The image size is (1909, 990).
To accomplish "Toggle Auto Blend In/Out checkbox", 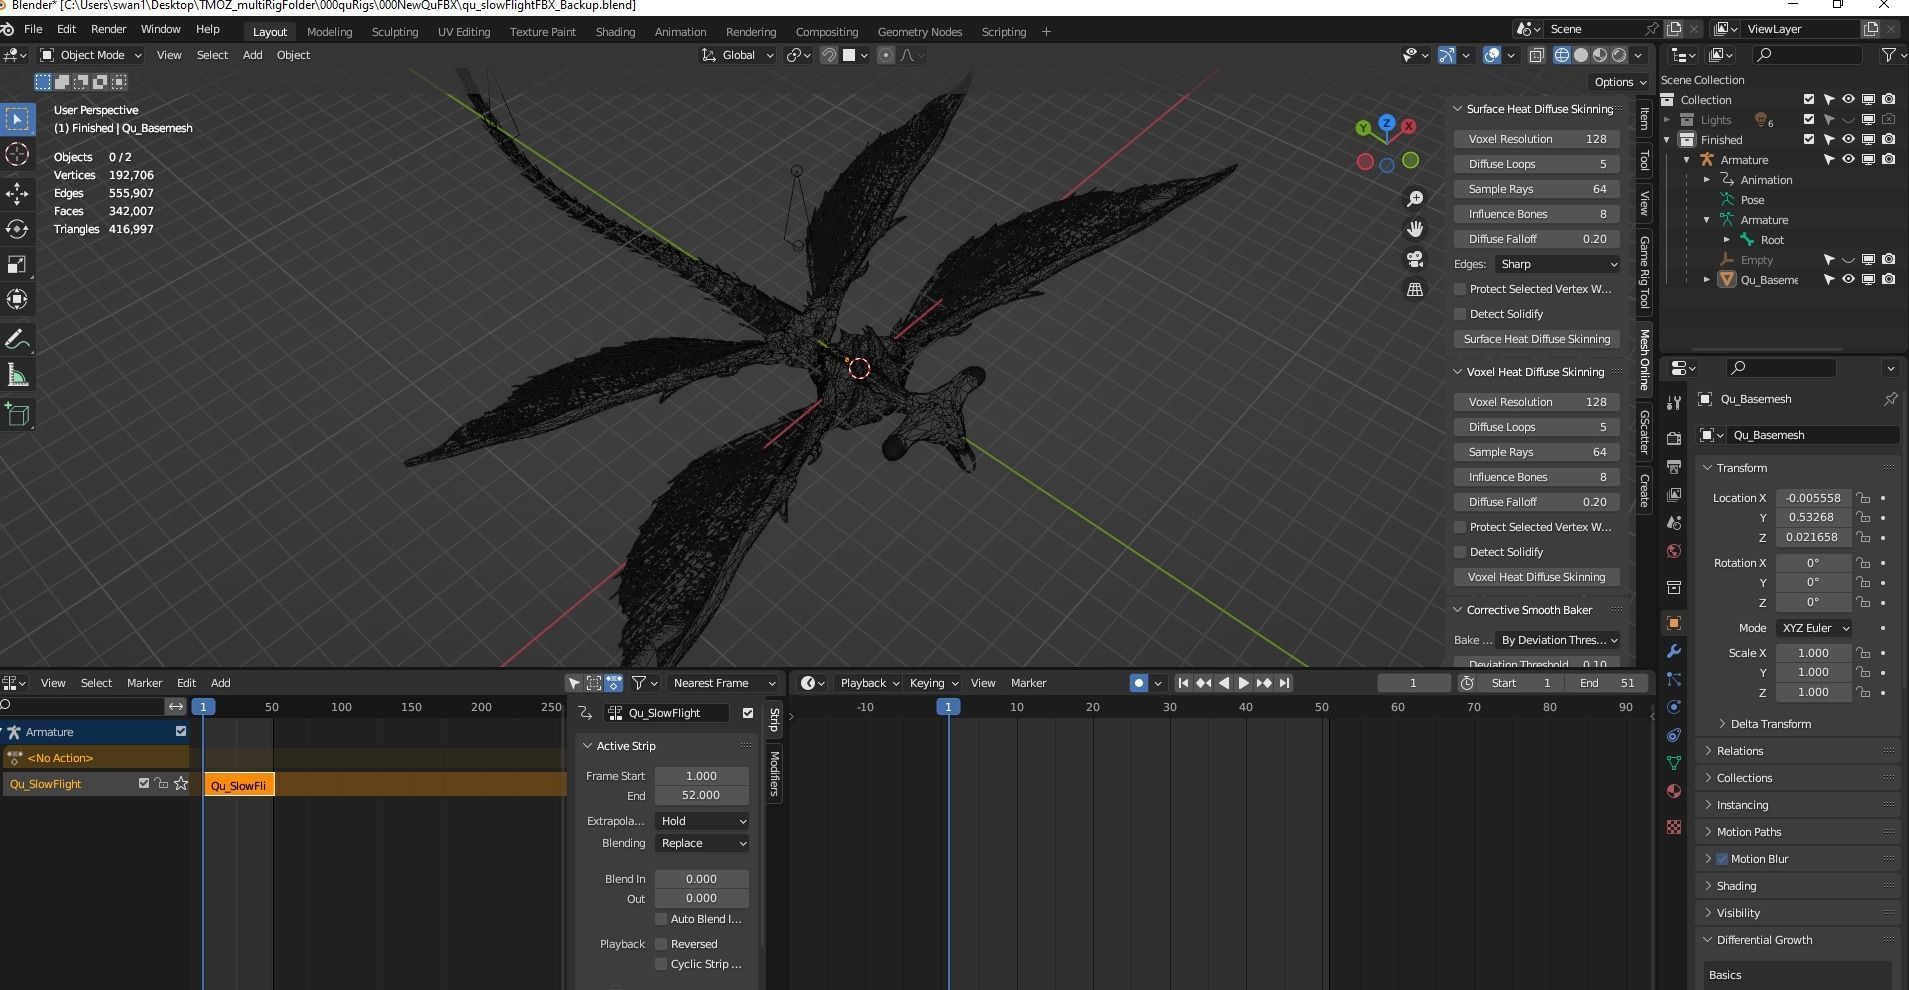I will click(661, 919).
